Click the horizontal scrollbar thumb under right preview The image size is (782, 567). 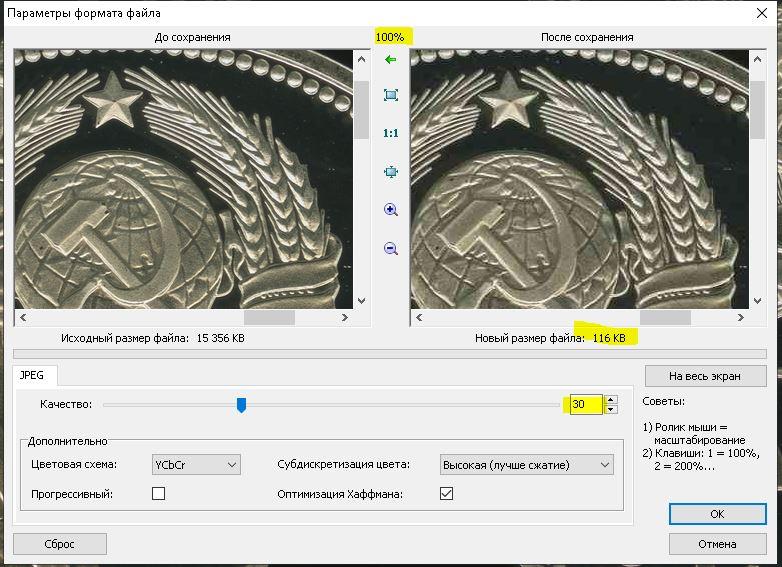point(665,318)
